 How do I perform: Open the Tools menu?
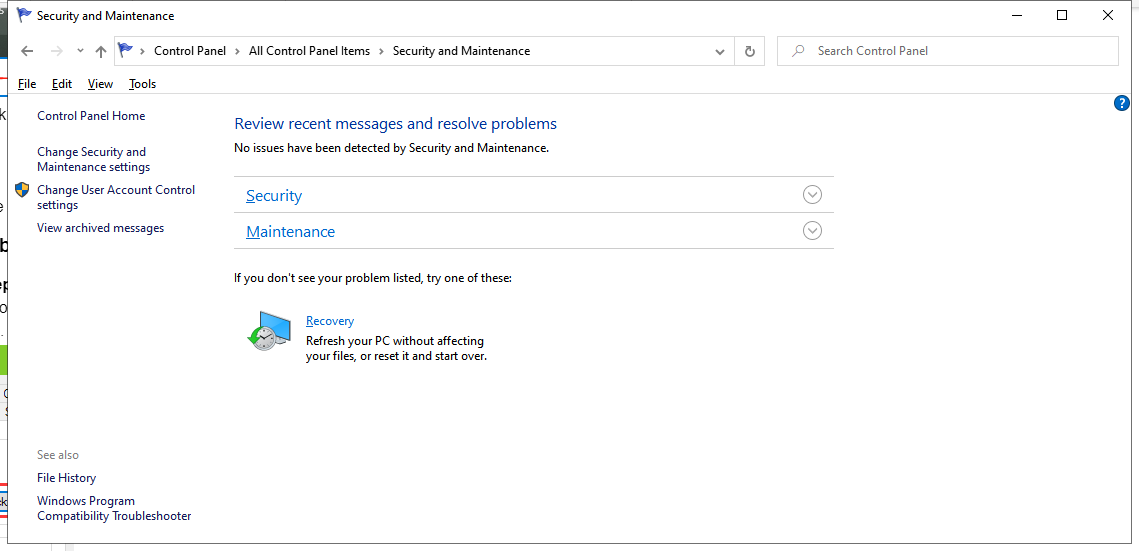[142, 83]
